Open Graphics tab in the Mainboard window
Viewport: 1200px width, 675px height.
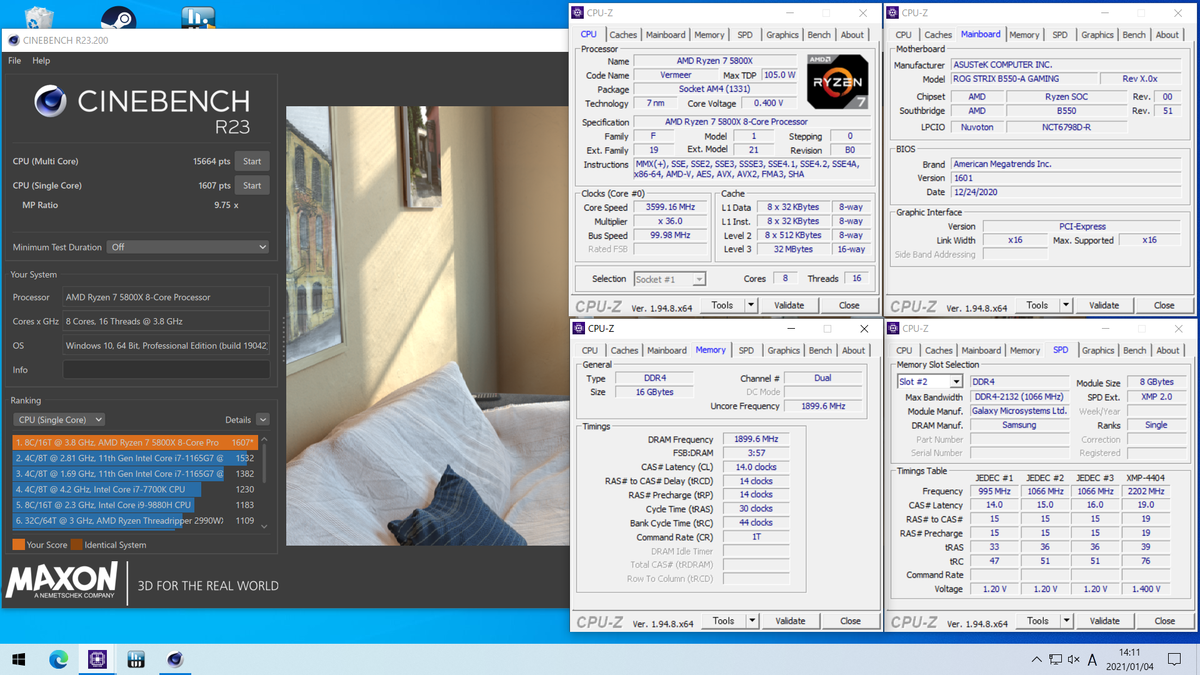pos(1097,35)
